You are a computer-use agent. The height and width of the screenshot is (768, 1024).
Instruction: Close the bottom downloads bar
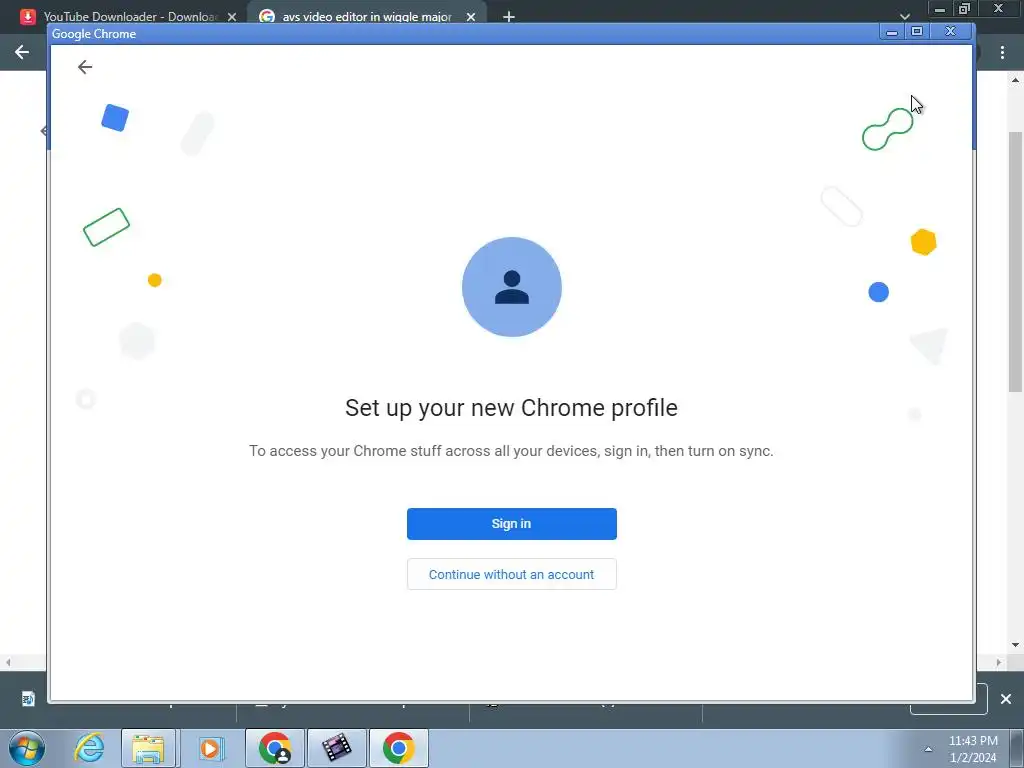coord(1006,699)
